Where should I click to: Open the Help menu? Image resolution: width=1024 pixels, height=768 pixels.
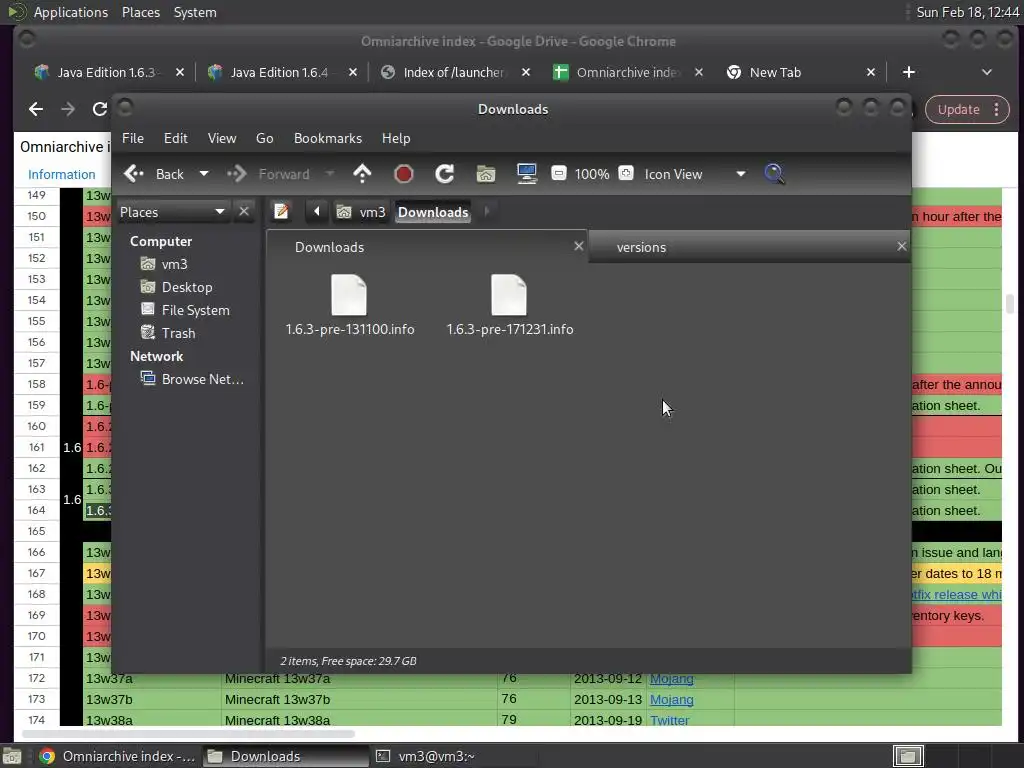tap(396, 138)
